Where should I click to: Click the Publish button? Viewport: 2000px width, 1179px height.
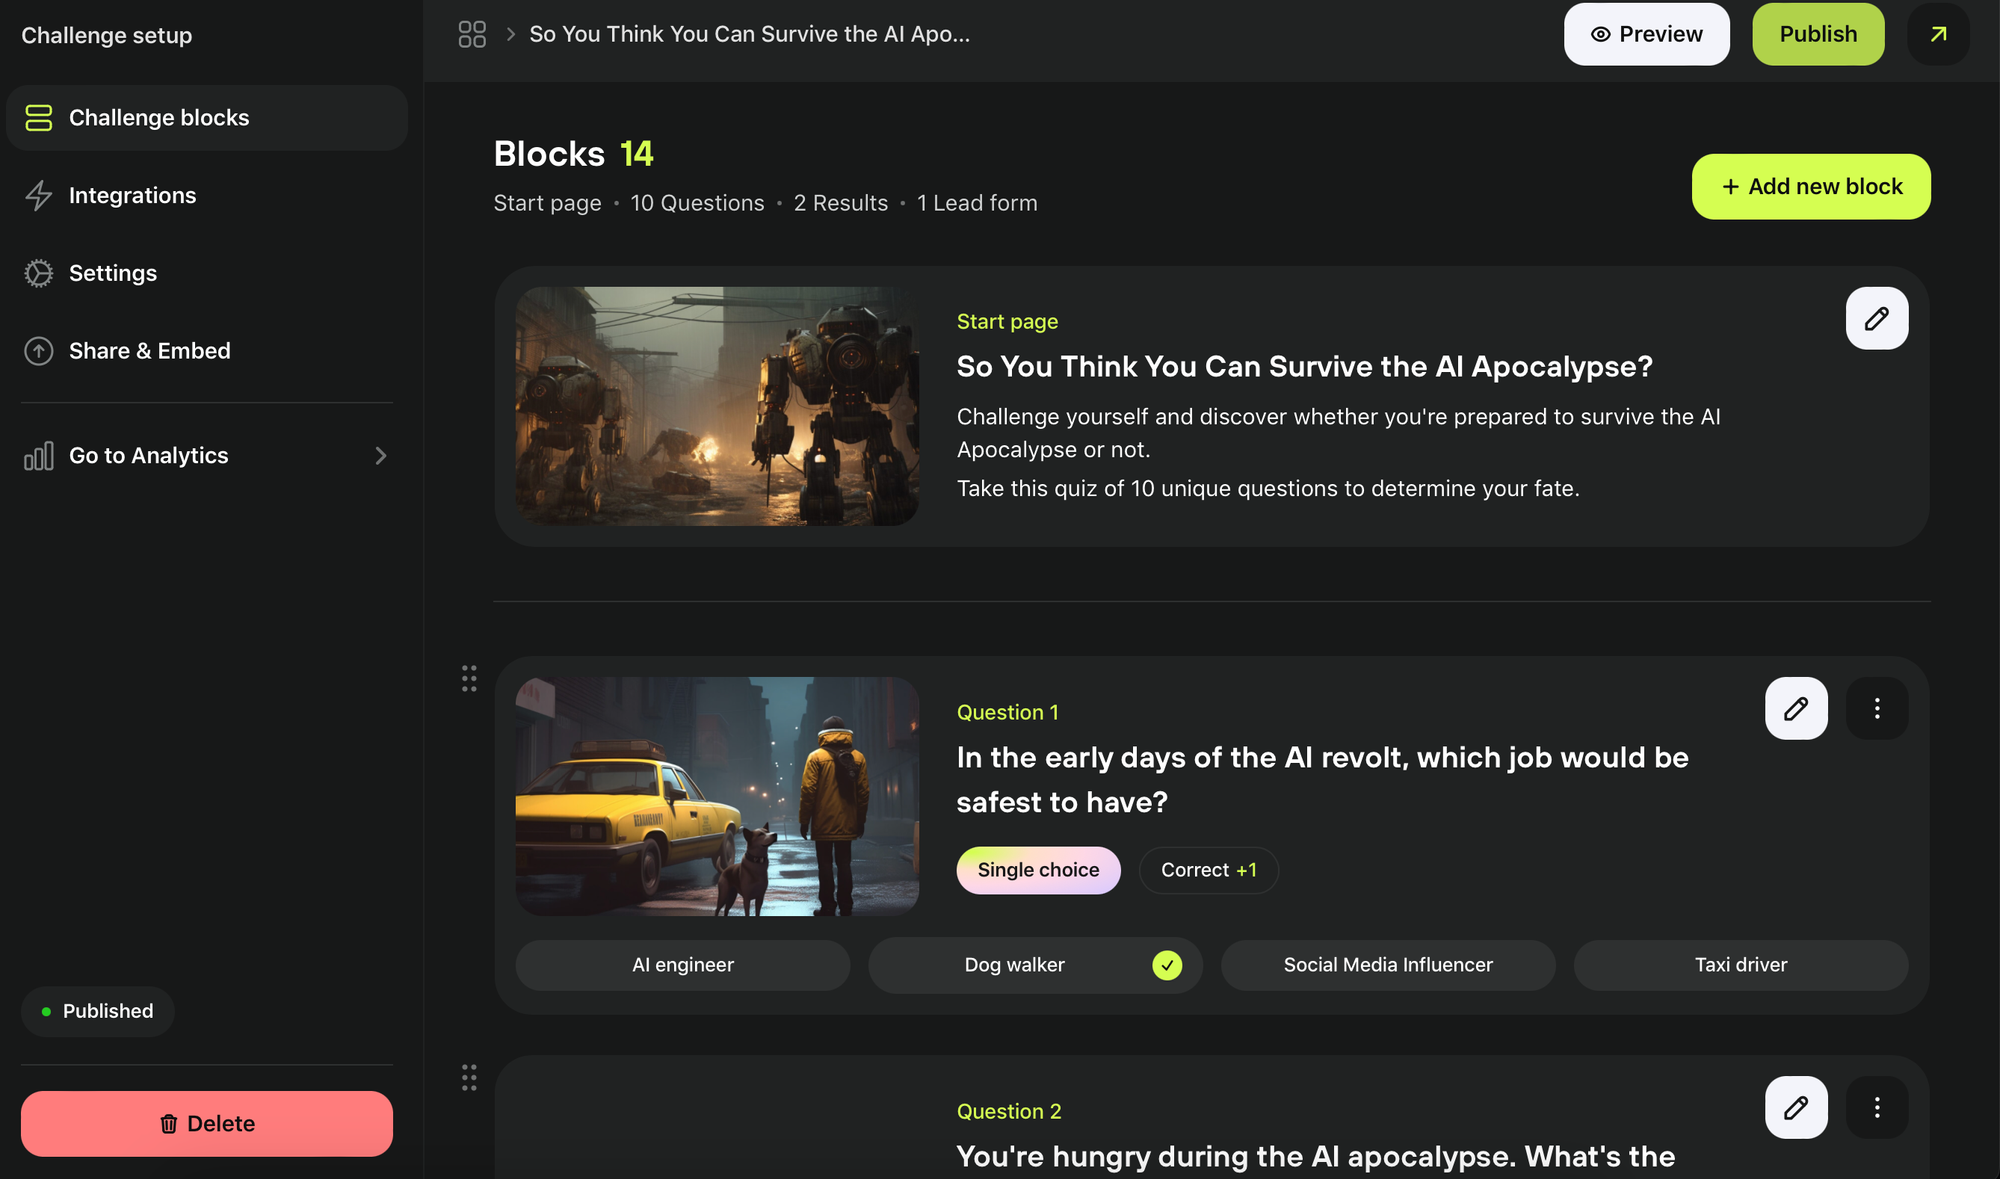(1817, 34)
